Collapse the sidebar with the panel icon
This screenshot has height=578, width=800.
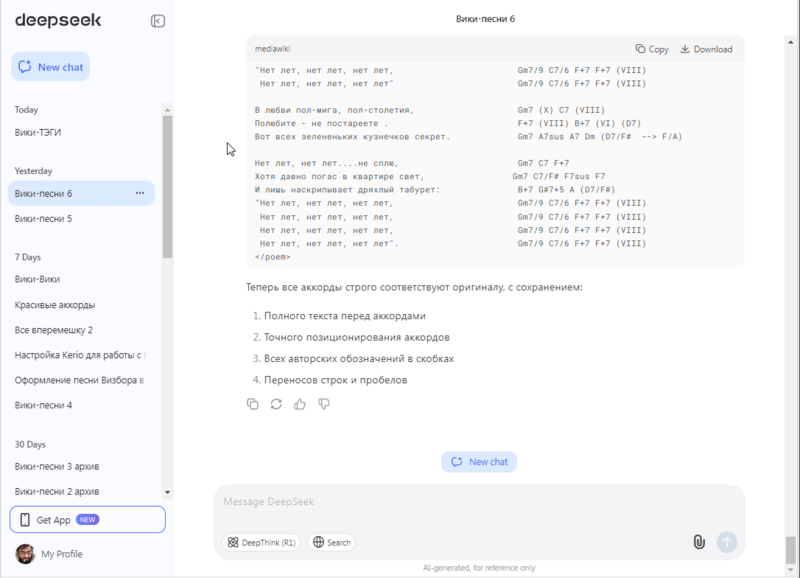click(158, 21)
